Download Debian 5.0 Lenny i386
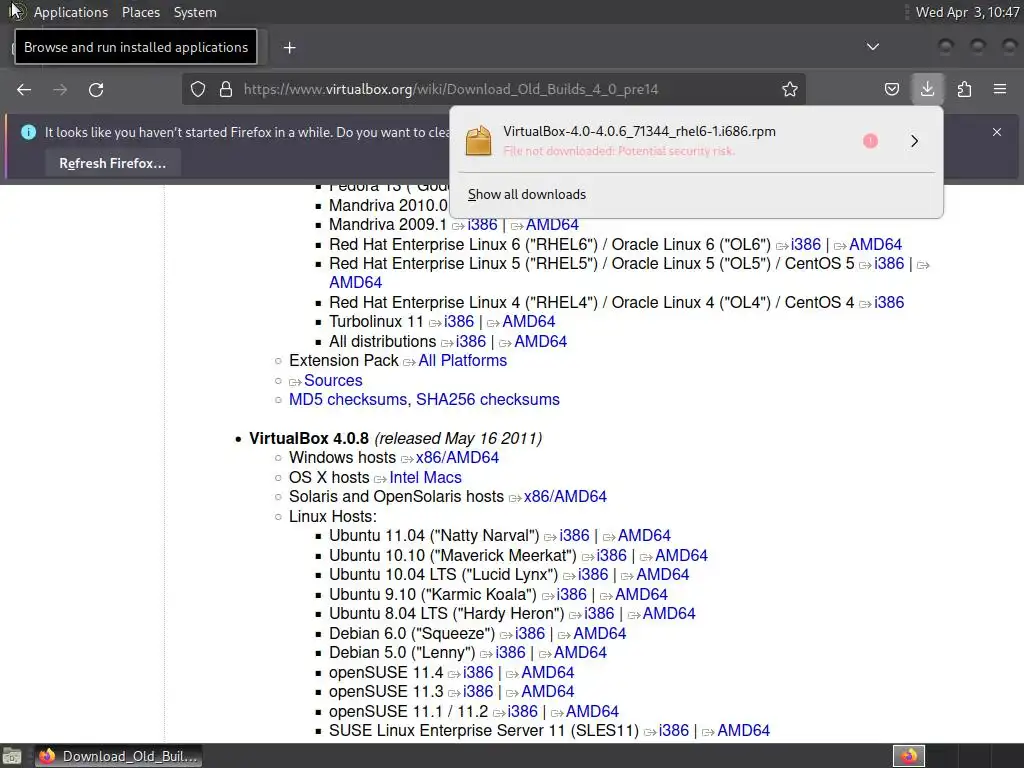 pos(510,652)
